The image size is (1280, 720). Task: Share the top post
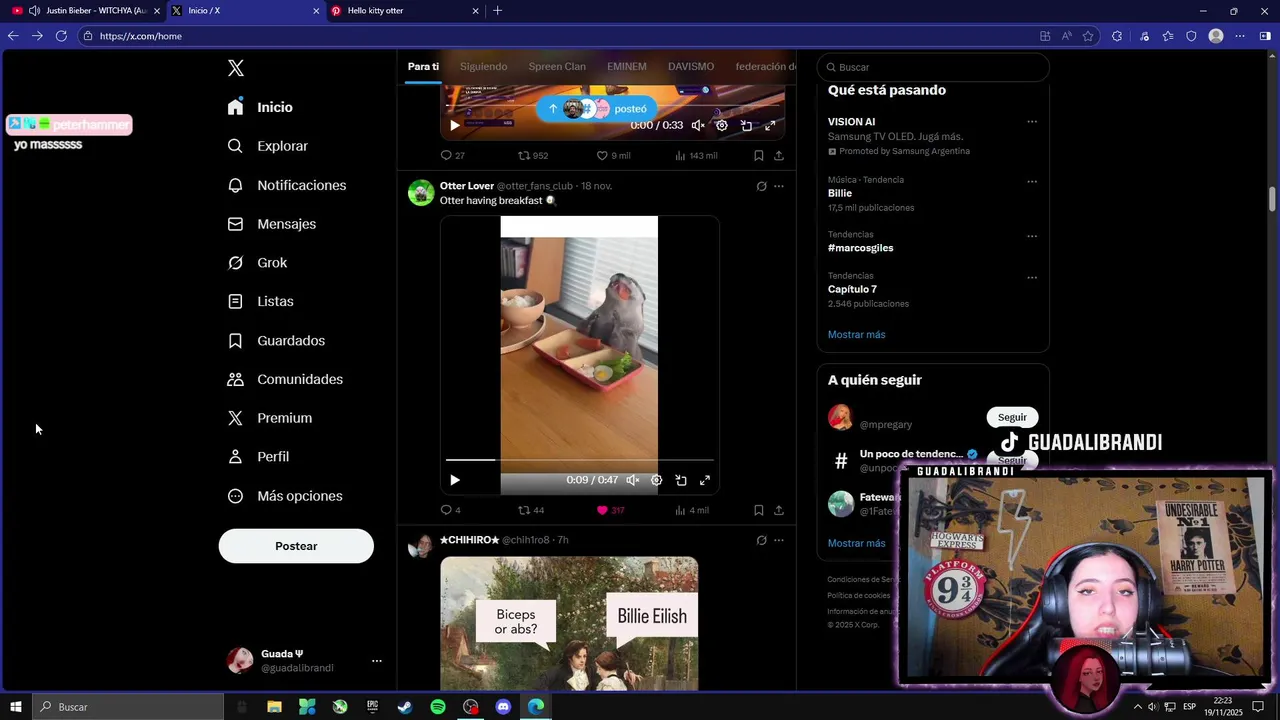(779, 156)
